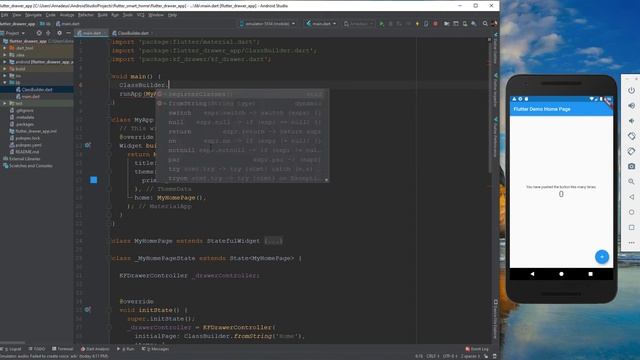Click the green Run app icon in toolbar
This screenshot has width=640, height=360.
point(381,24)
